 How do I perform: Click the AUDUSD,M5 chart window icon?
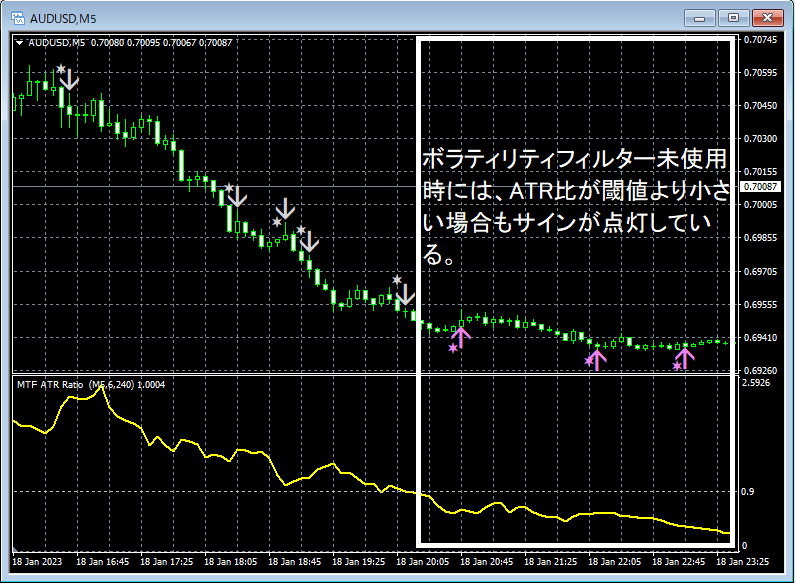18,18
